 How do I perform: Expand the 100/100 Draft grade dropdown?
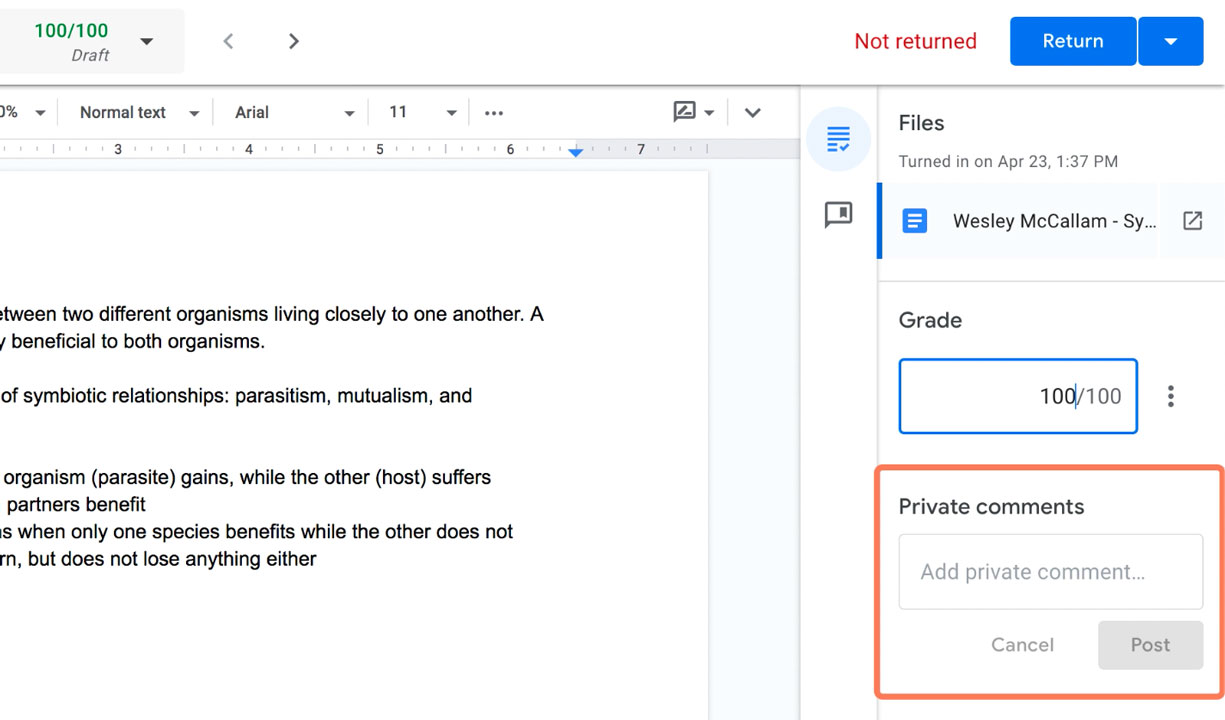(x=146, y=41)
